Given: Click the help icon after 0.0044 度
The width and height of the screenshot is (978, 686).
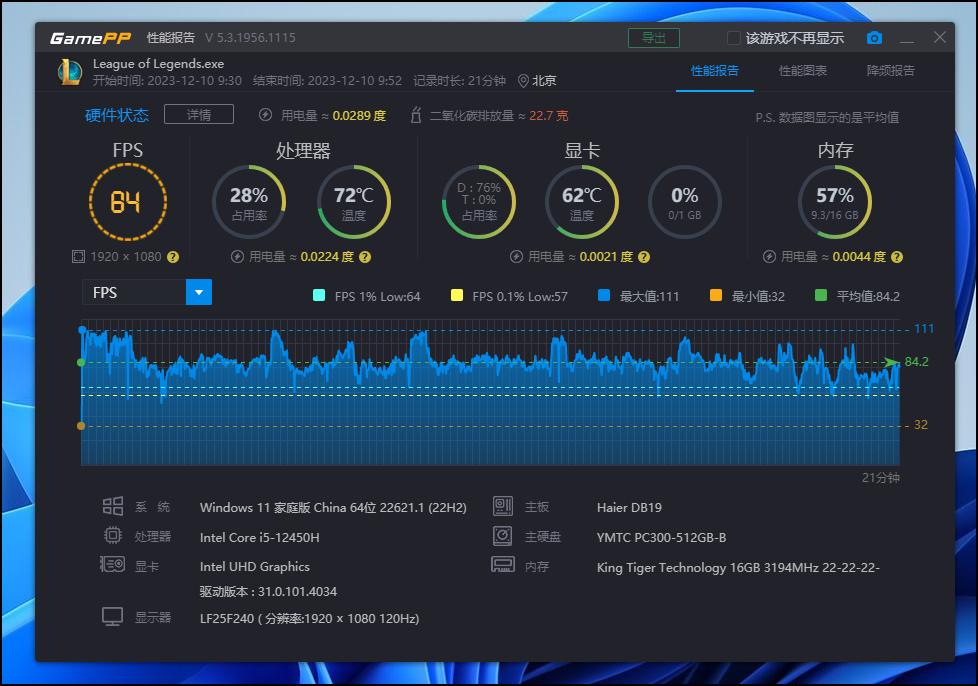Looking at the screenshot, I should pos(897,257).
